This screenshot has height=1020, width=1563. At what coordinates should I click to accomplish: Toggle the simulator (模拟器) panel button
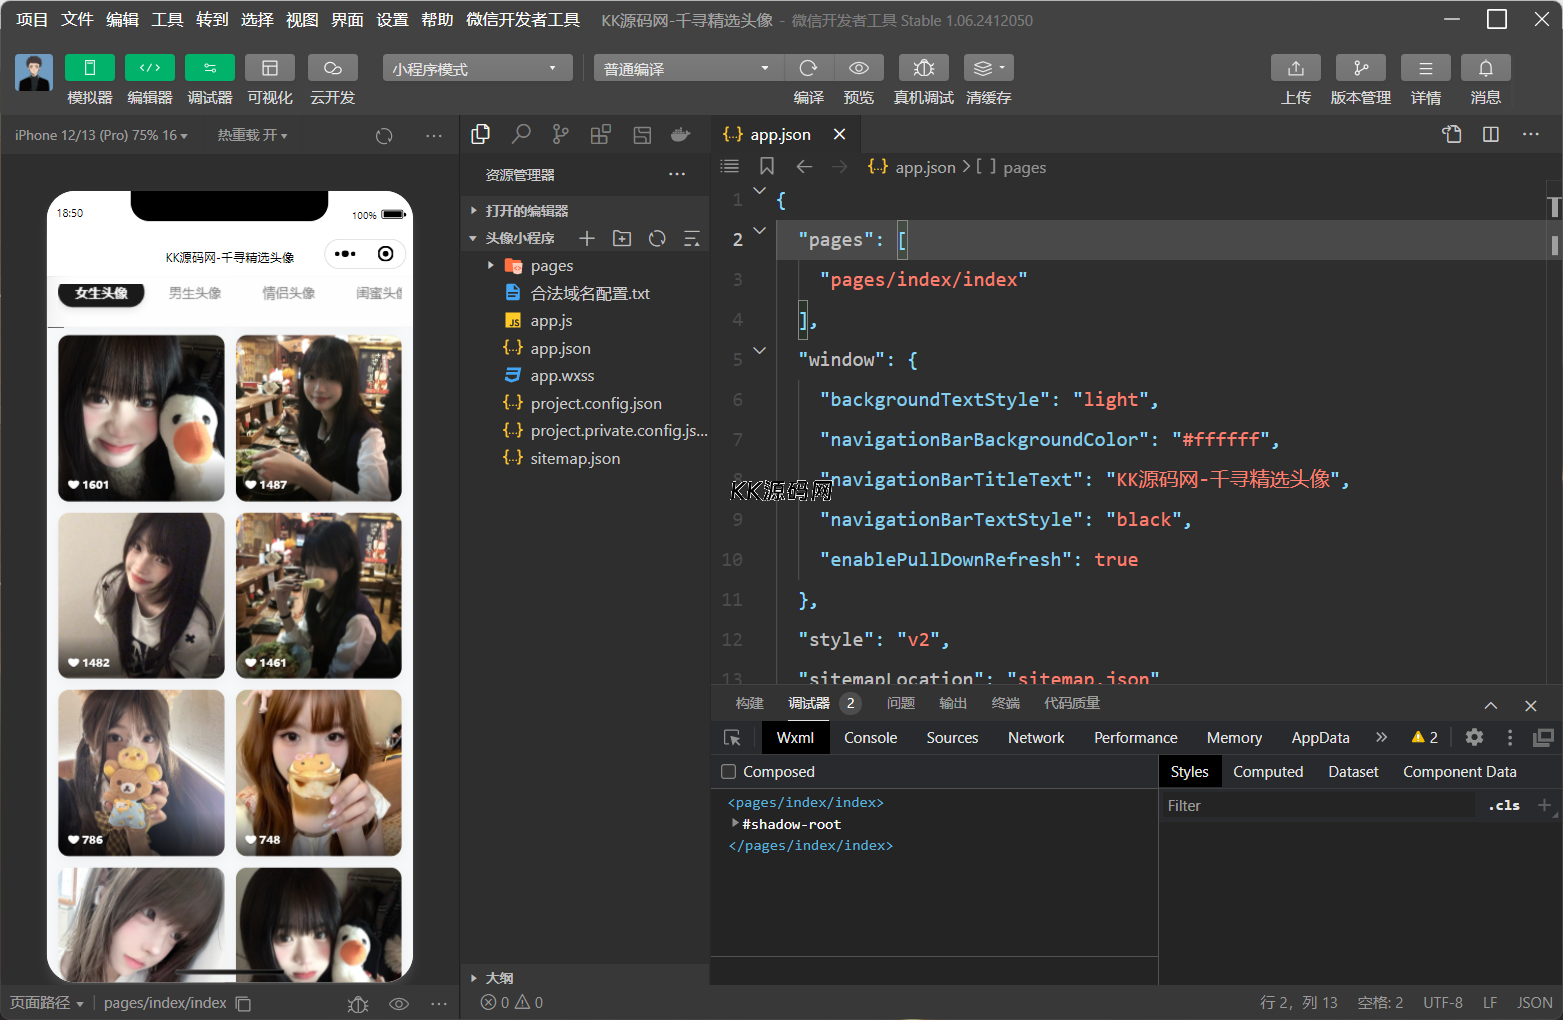pos(90,68)
